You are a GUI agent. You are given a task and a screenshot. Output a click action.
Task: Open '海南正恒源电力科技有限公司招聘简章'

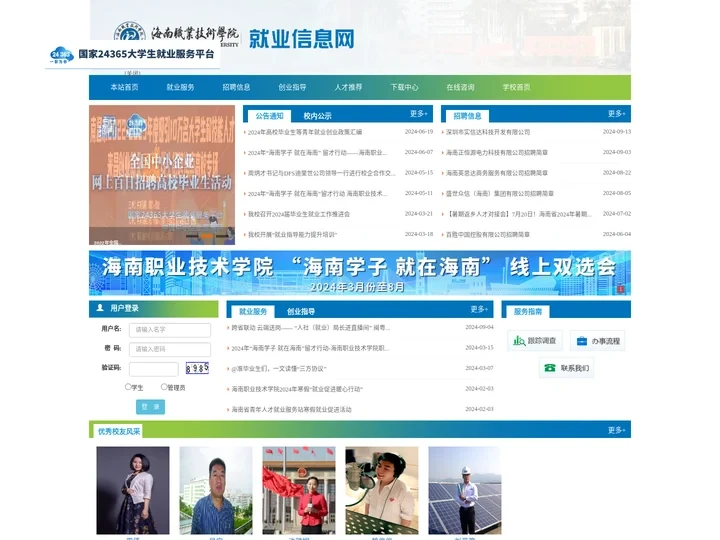pyautogui.click(x=497, y=152)
